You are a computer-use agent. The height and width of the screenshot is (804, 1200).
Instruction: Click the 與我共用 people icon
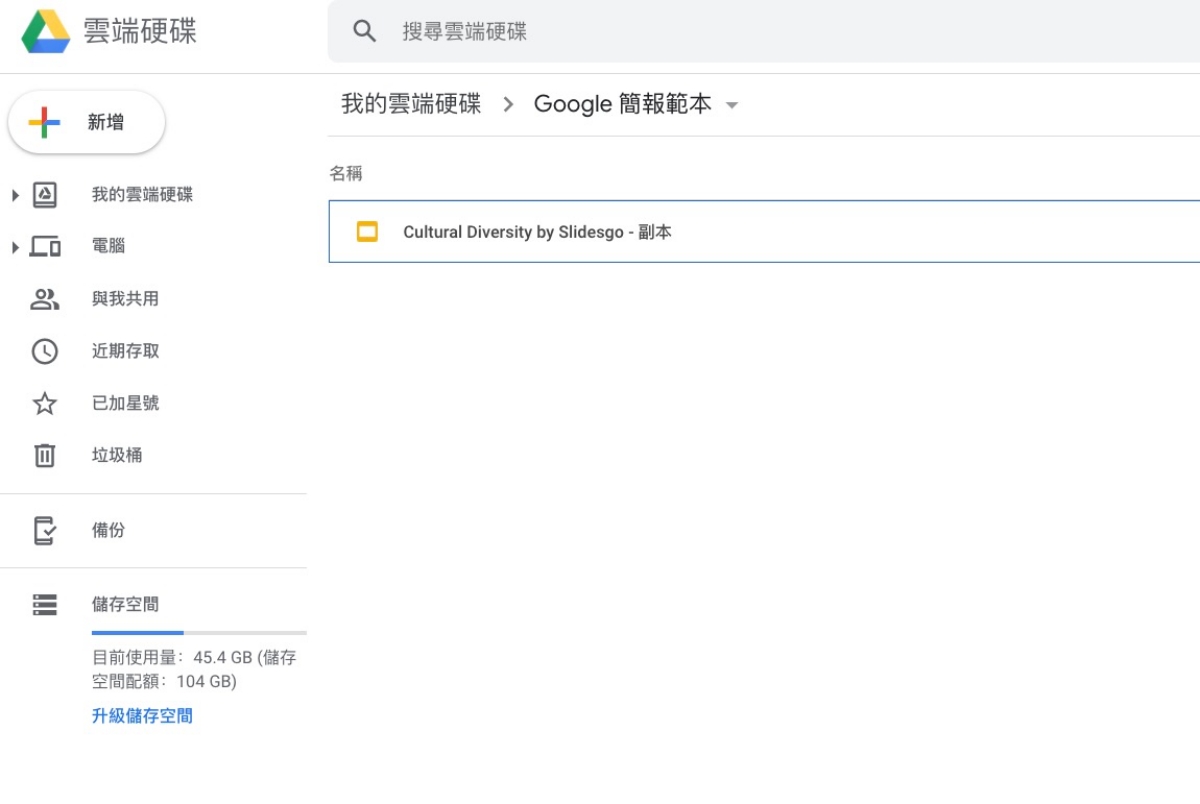pyautogui.click(x=45, y=299)
